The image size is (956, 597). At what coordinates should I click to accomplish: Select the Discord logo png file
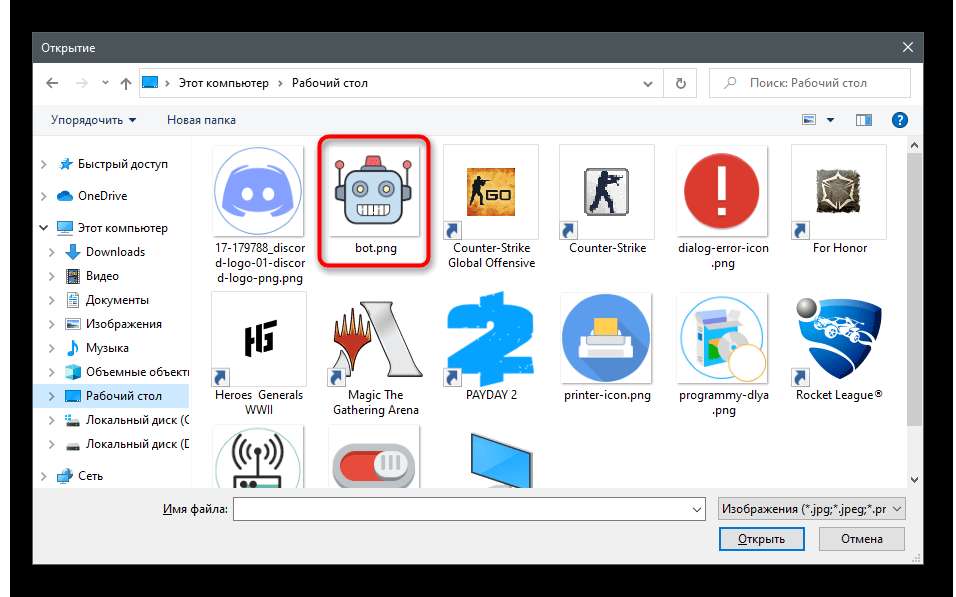click(259, 215)
